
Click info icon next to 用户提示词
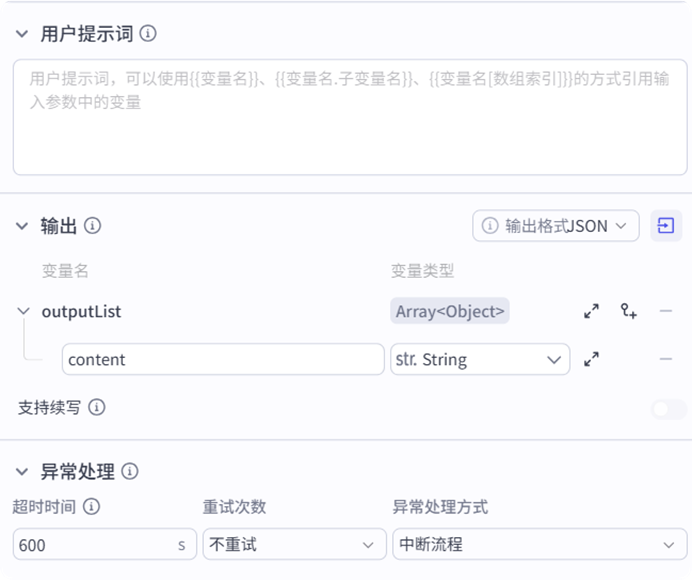pyautogui.click(x=149, y=33)
